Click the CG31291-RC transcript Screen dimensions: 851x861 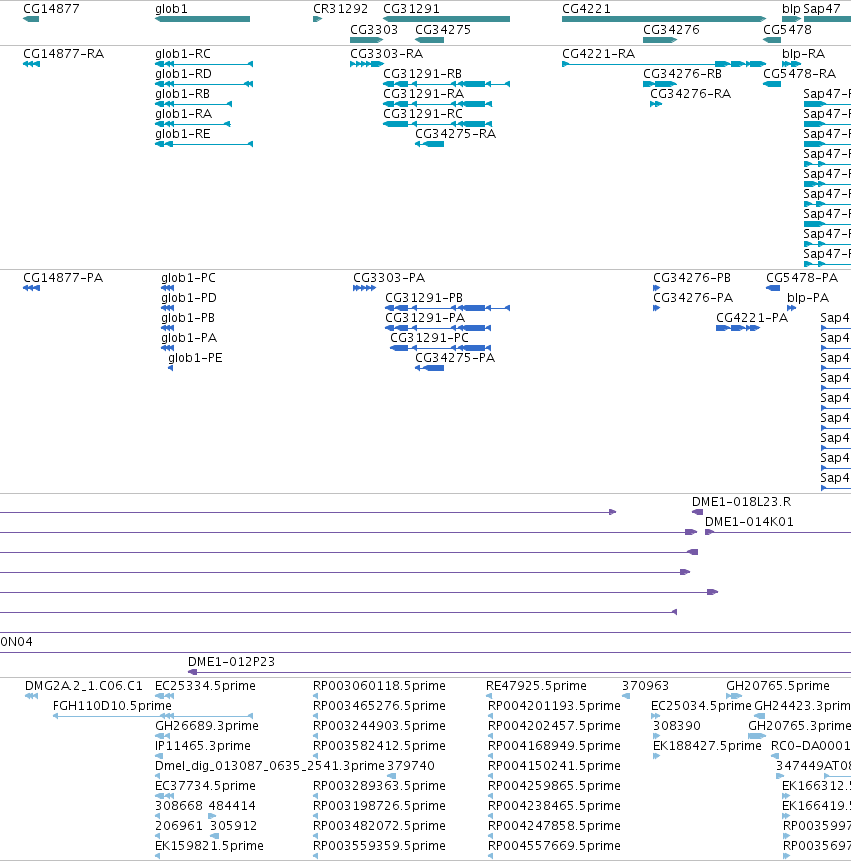[x=438, y=124]
